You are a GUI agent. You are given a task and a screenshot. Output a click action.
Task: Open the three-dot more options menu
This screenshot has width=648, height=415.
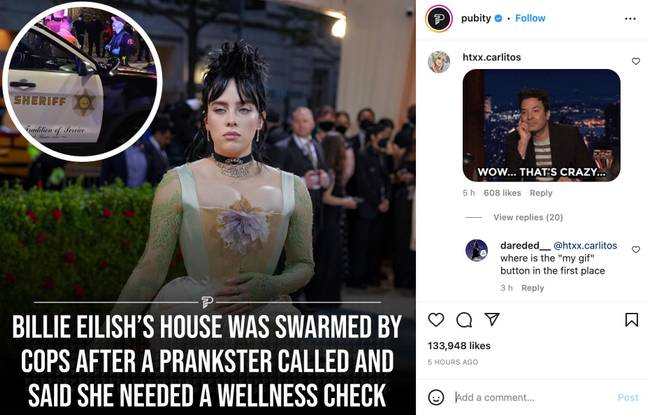pyautogui.click(x=630, y=19)
